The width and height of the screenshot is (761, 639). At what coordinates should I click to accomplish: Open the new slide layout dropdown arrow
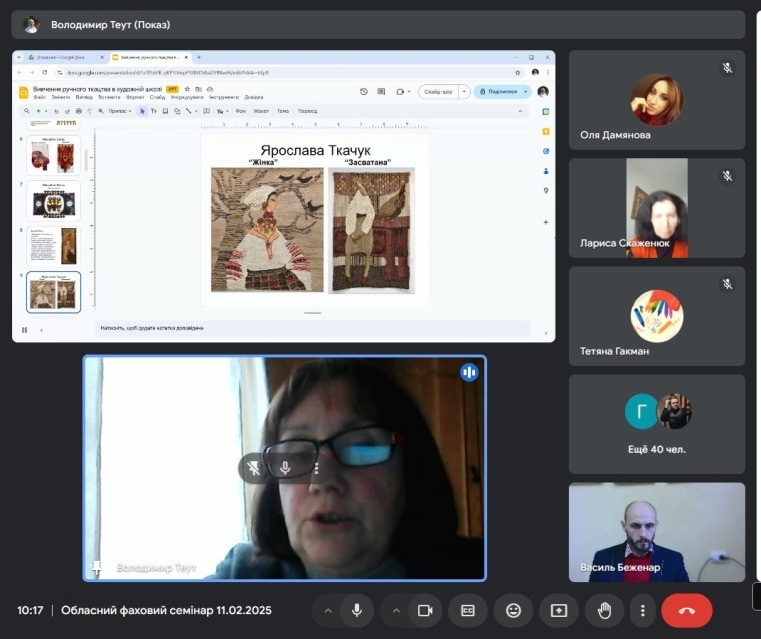(46, 111)
